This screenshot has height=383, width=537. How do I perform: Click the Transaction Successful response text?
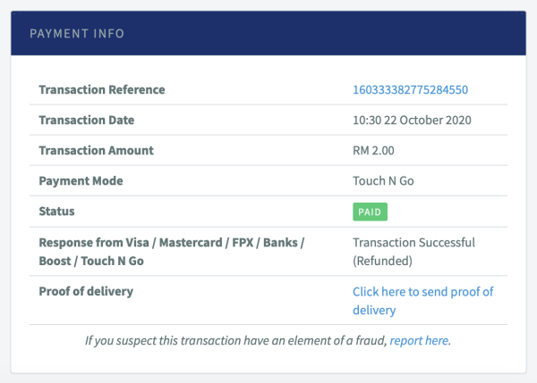point(414,243)
